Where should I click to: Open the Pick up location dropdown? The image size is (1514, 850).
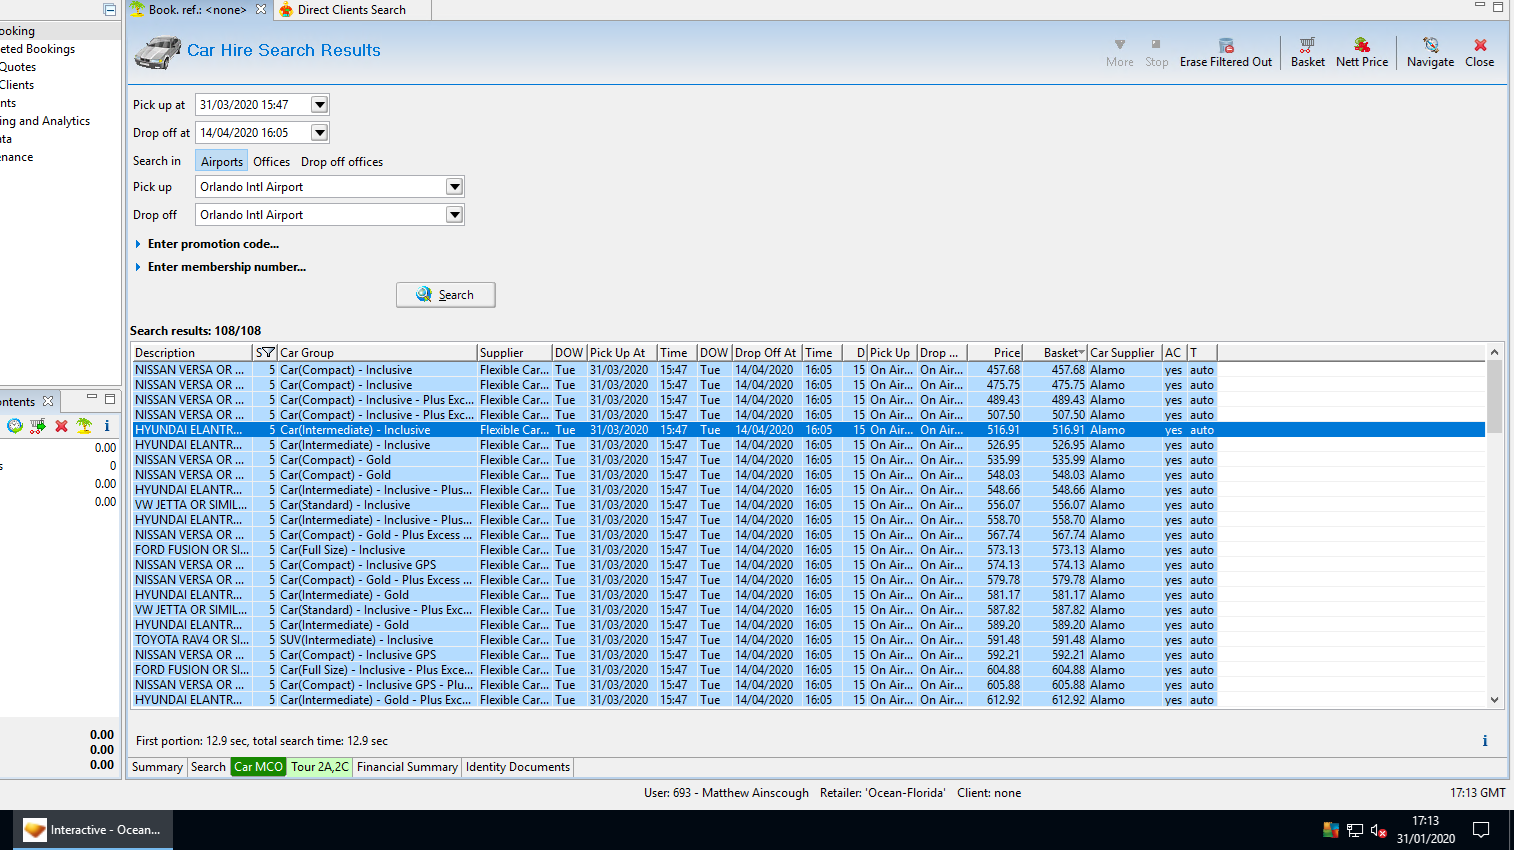(454, 187)
